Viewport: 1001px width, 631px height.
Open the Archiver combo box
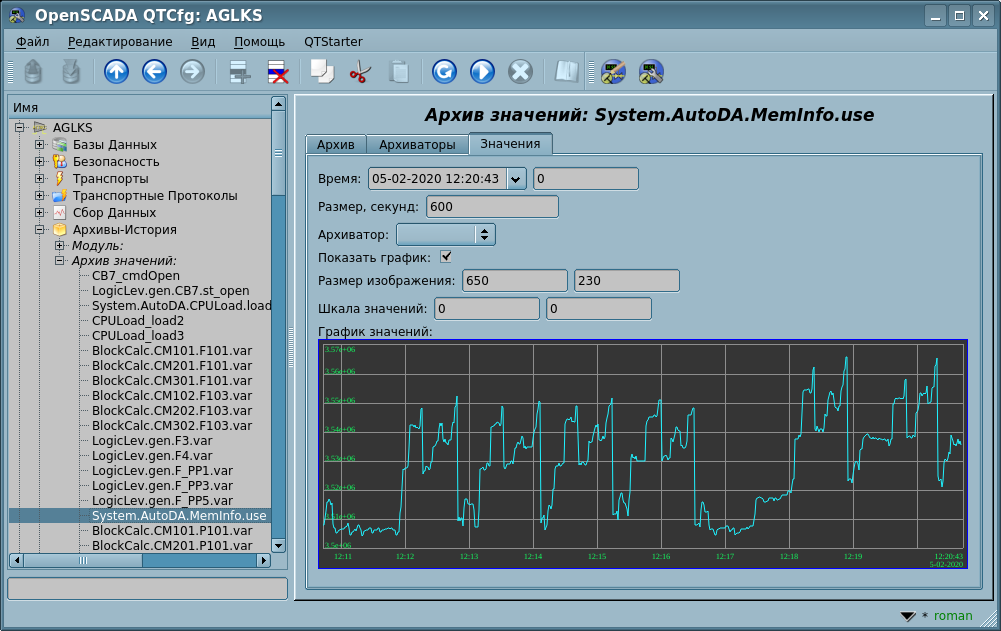tap(446, 234)
